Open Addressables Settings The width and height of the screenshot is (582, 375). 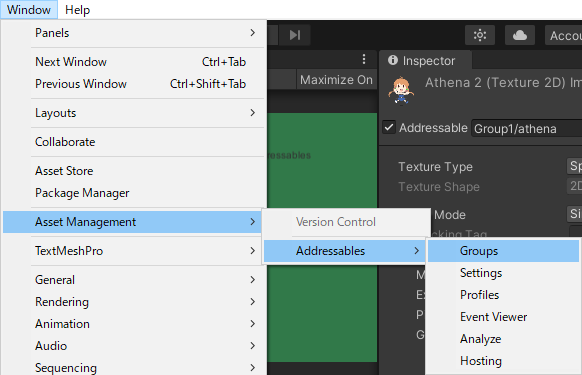pyautogui.click(x=503, y=273)
